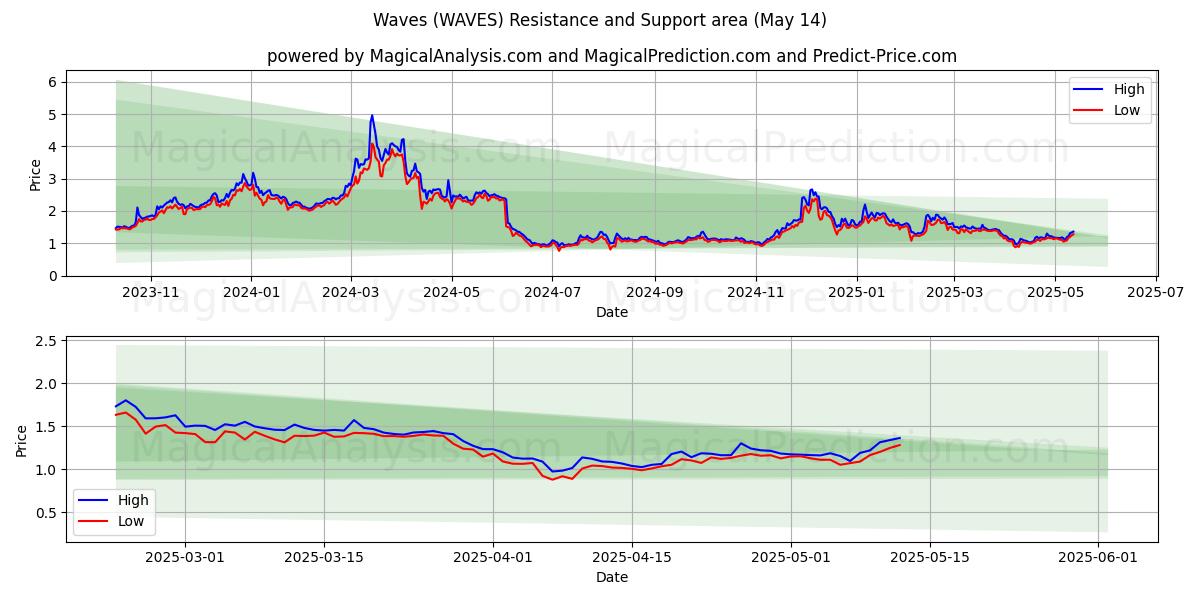This screenshot has width=1200, height=600.
Task: Click the top chart 'Date' axis label
Action: coord(612,312)
